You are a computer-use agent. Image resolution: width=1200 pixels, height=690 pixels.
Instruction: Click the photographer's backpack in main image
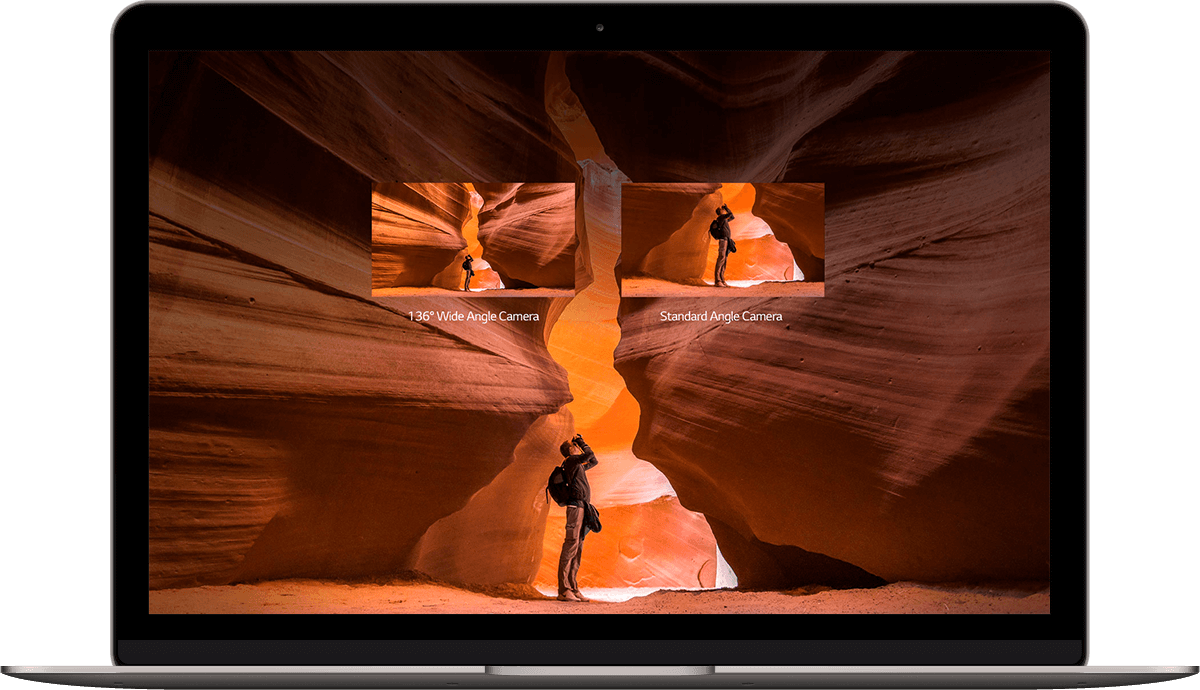coord(558,486)
